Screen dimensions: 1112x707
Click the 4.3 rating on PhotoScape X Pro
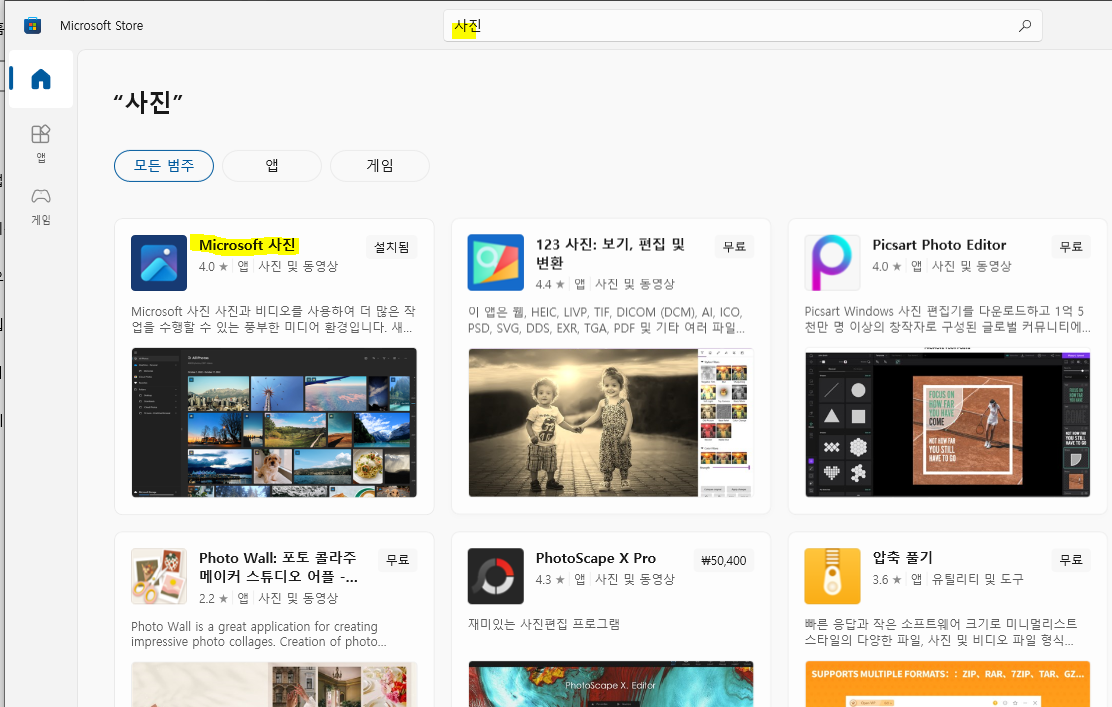550,579
